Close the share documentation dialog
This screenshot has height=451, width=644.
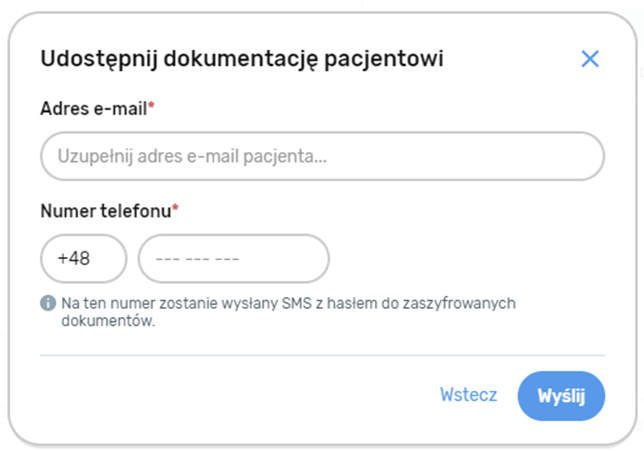[x=590, y=59]
